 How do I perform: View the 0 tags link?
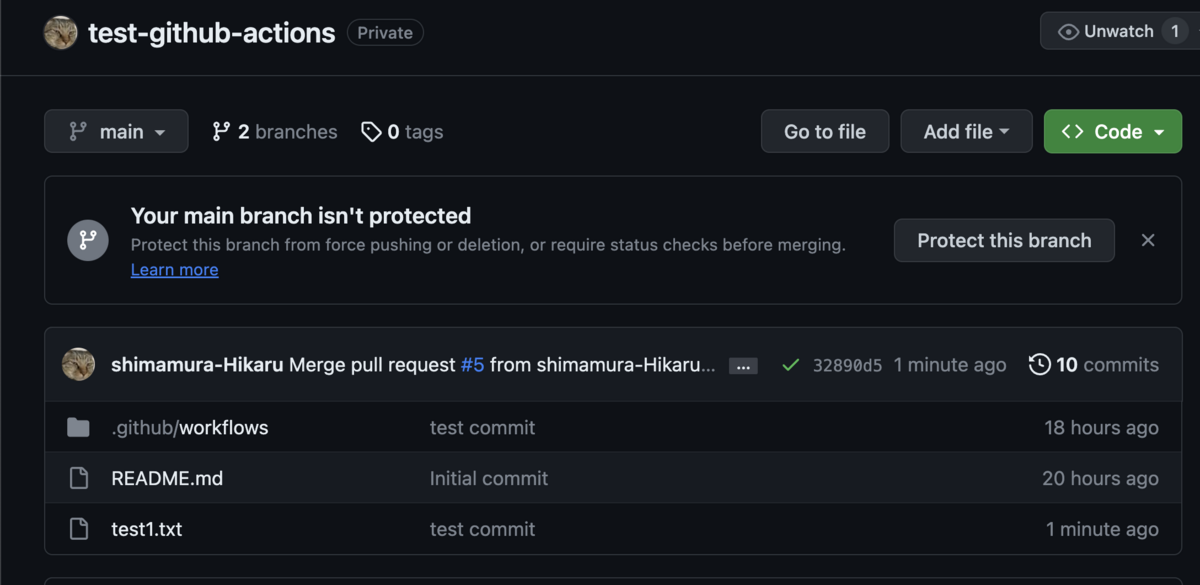pos(402,132)
